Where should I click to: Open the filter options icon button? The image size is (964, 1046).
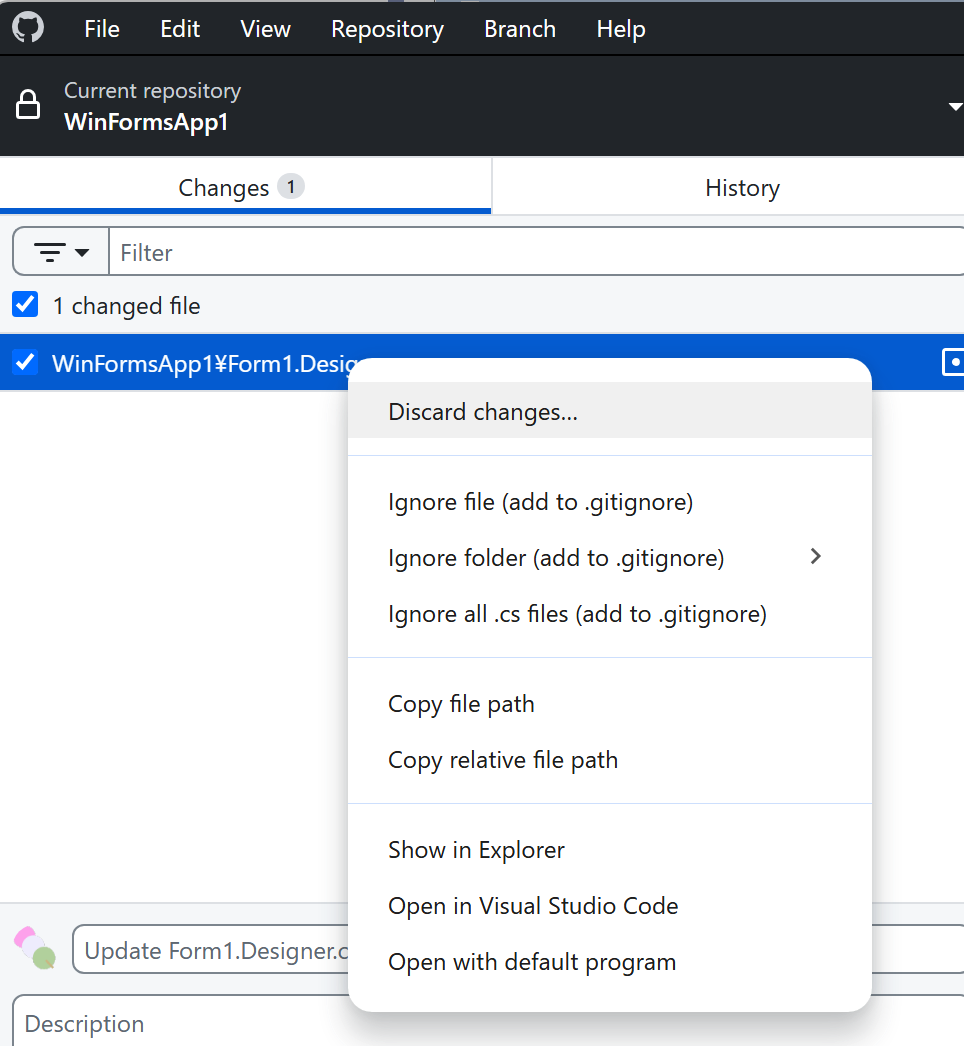[61, 252]
